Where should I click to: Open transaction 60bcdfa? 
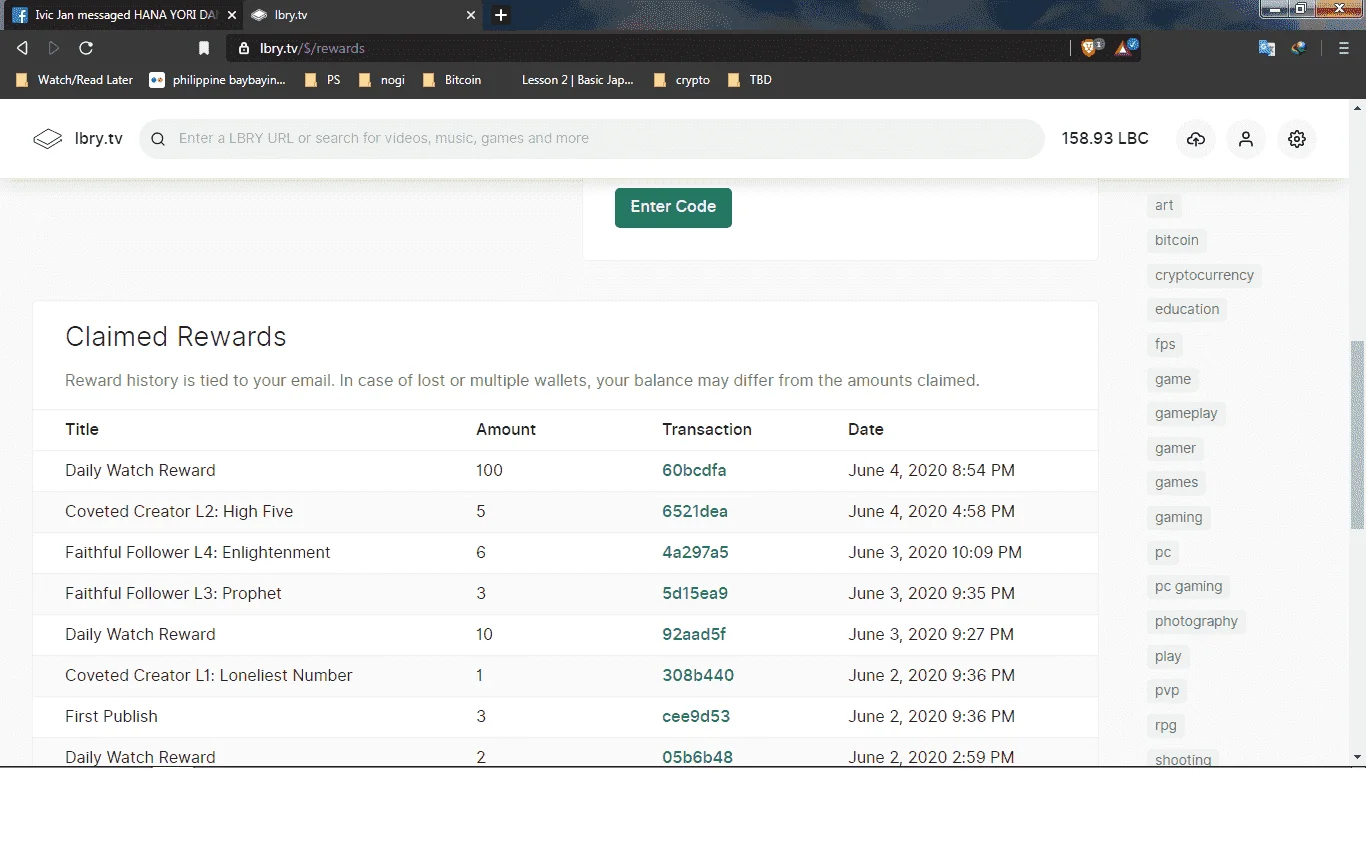(694, 470)
